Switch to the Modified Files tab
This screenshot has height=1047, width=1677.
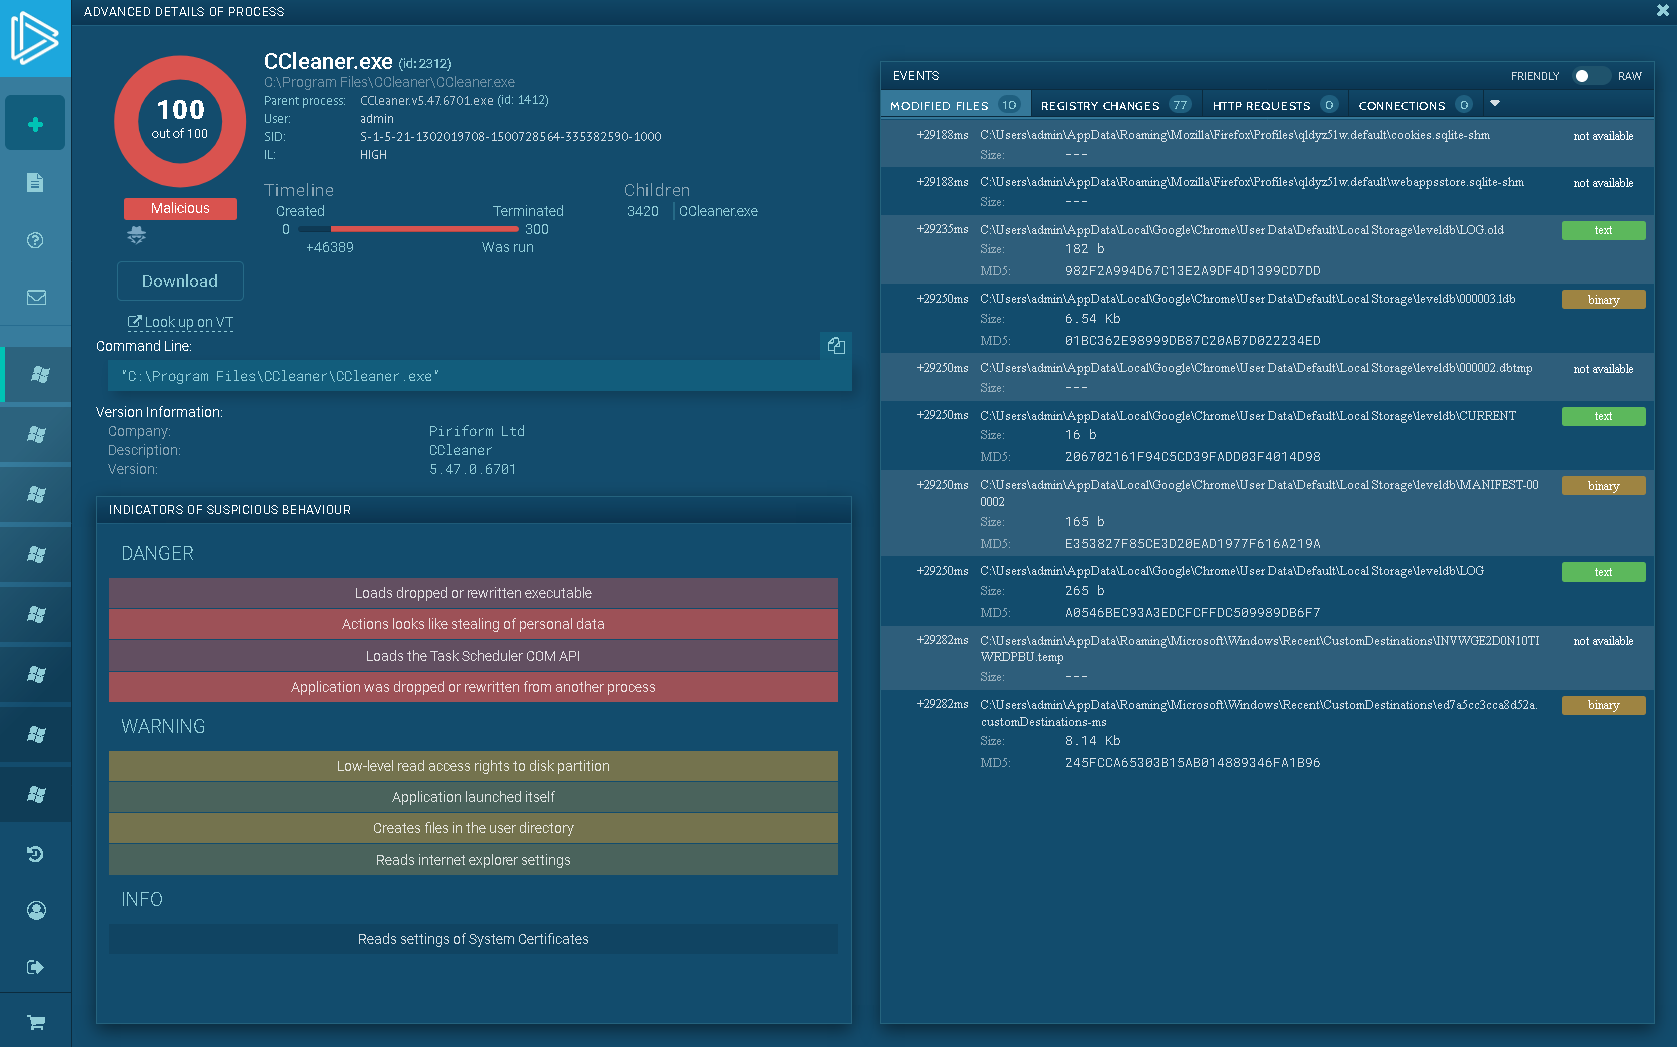[x=954, y=105]
